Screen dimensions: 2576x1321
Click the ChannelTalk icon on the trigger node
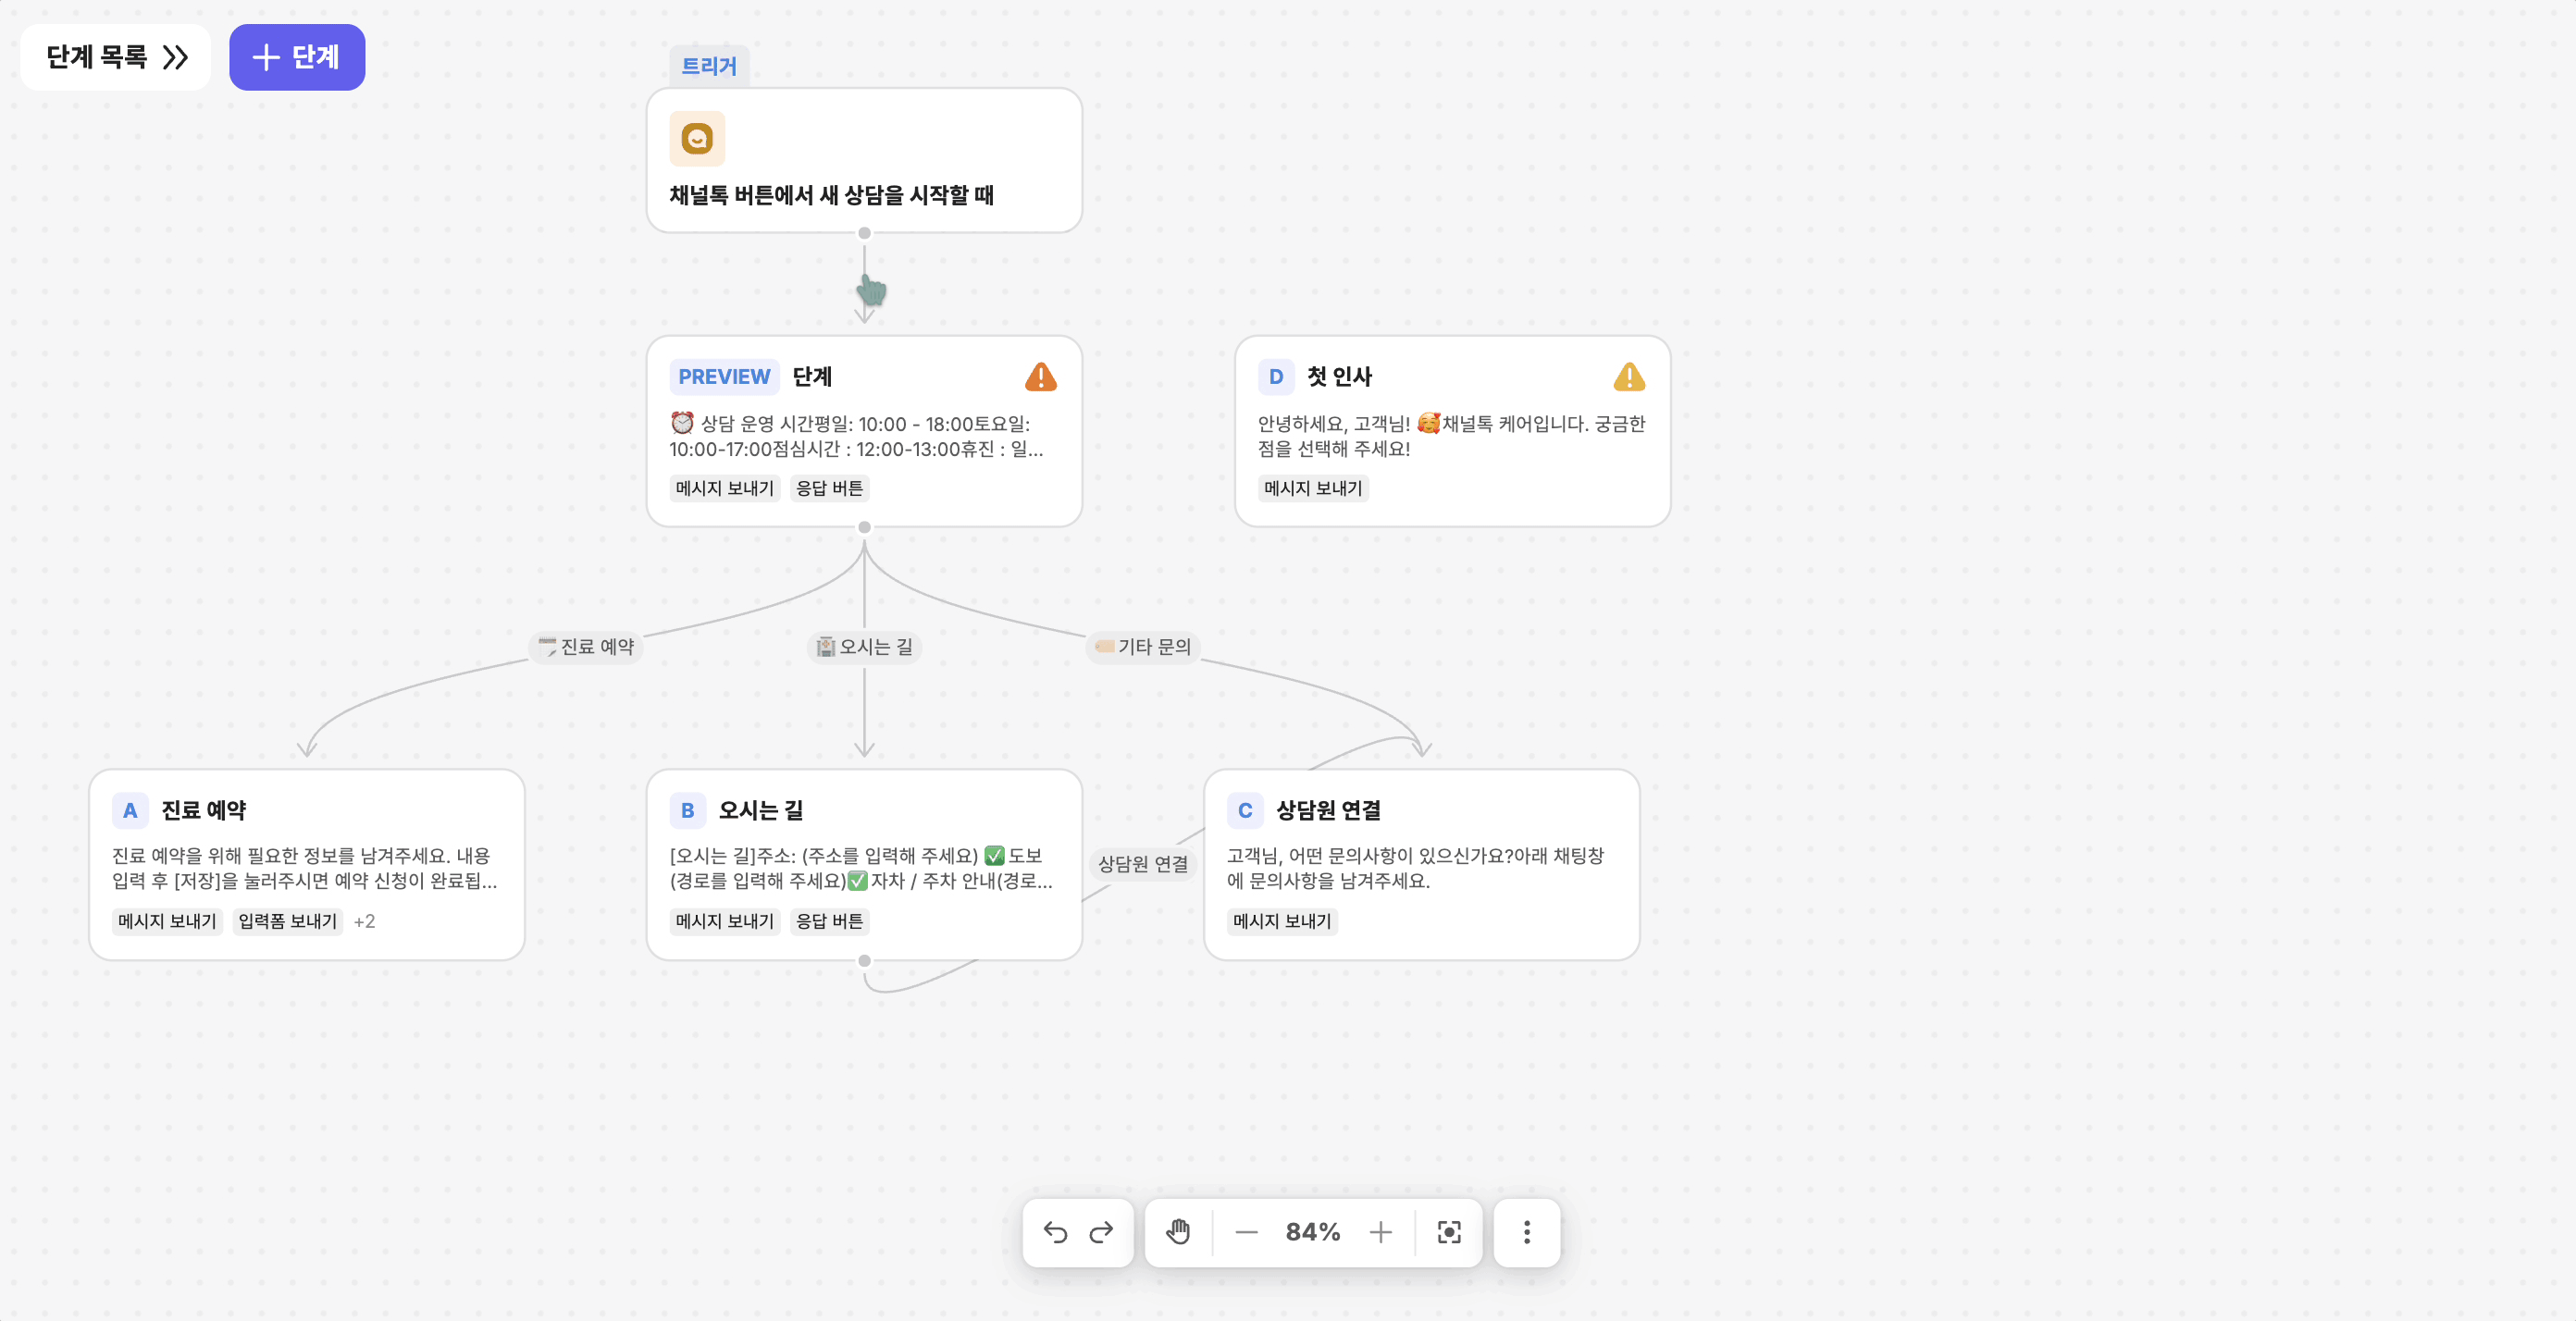pos(697,138)
